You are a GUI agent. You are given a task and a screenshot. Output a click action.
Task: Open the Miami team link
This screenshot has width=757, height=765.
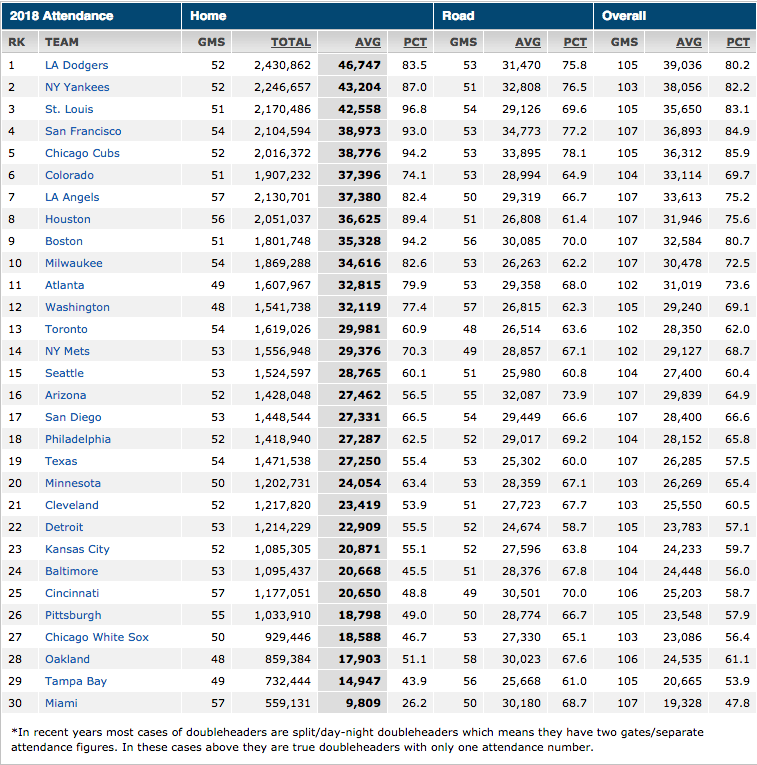tap(61, 703)
